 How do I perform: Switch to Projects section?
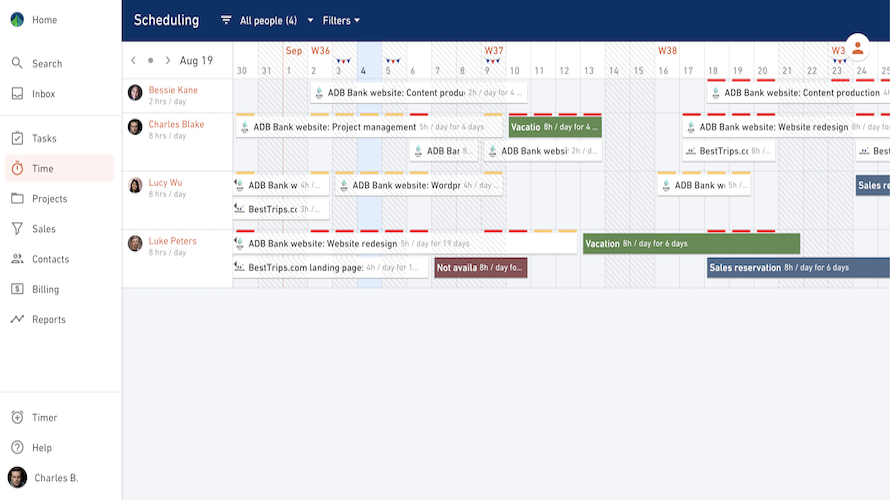pos(49,199)
